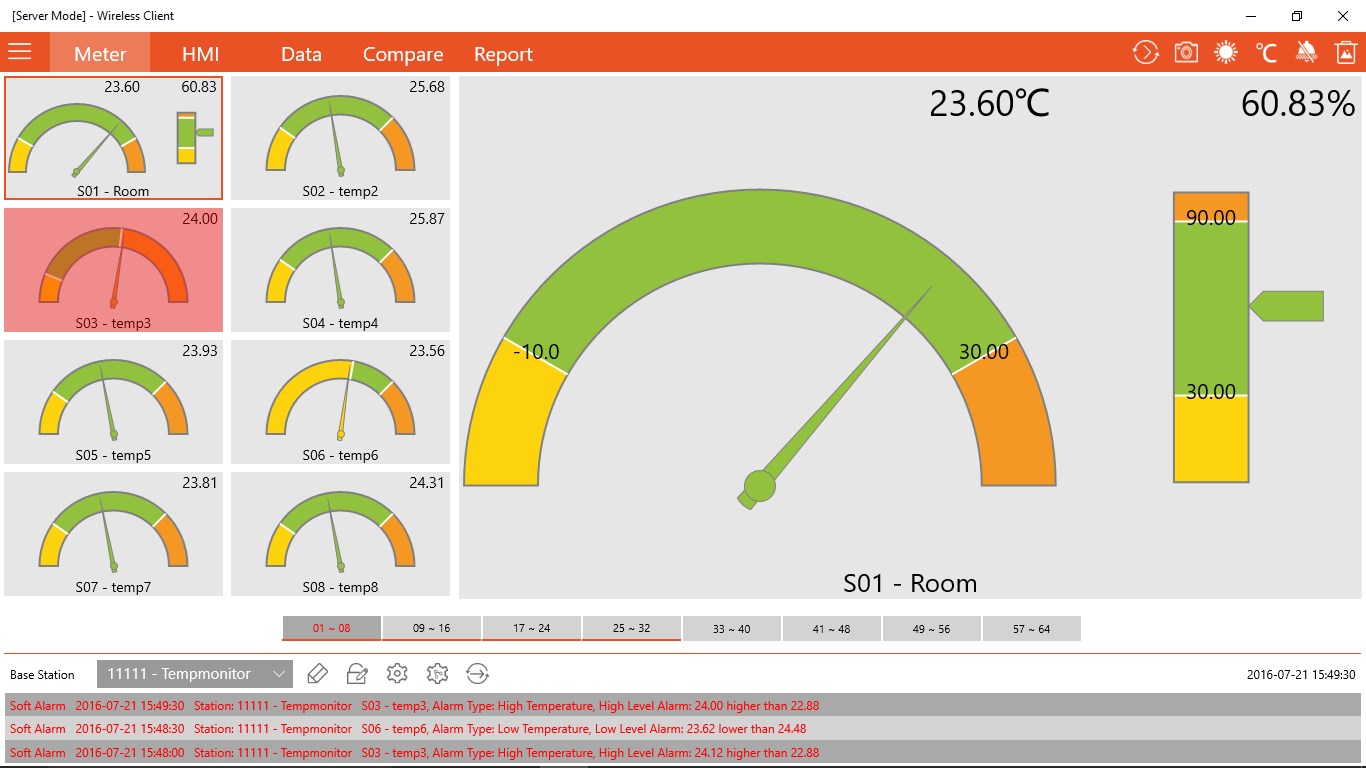
Task: Open the hamburger navigation menu
Action: 20,52
